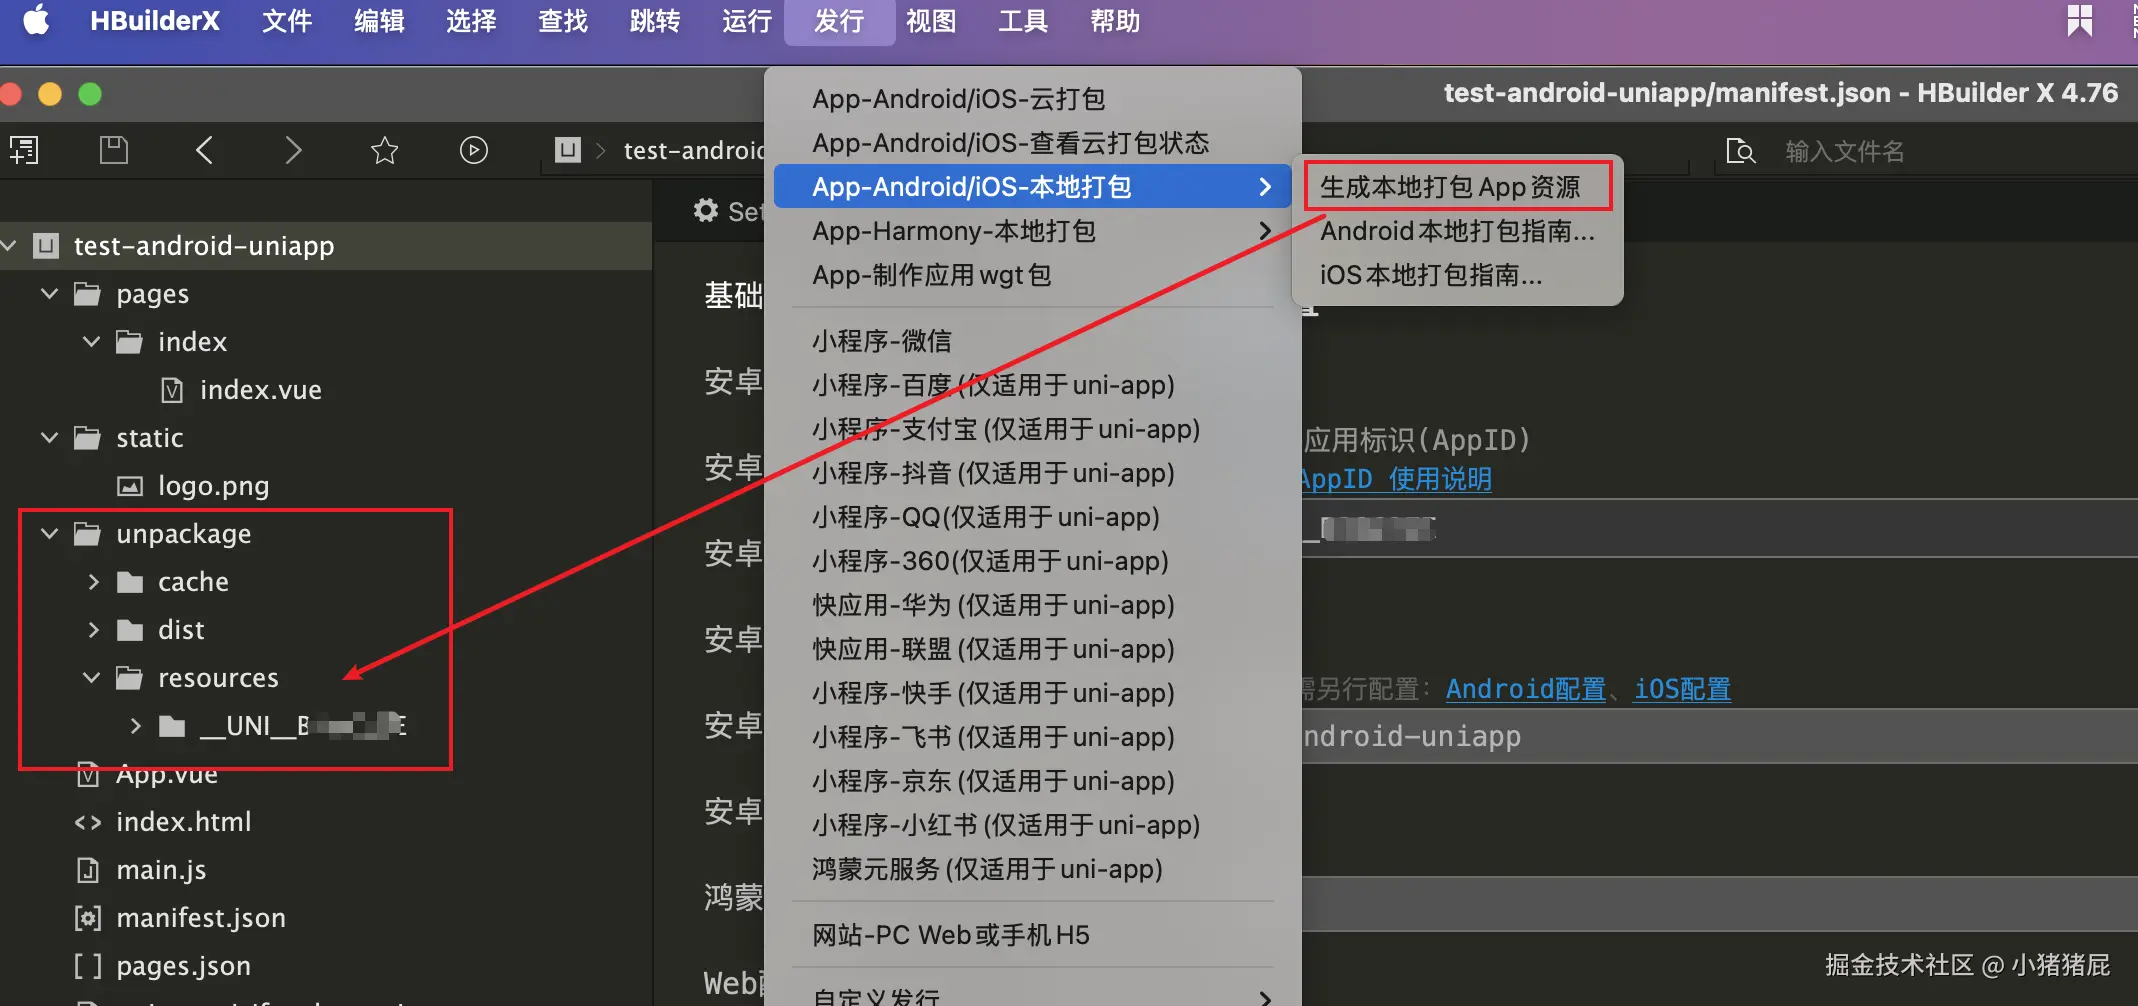Open the 文件 menu
Image resolution: width=2138 pixels, height=1006 pixels.
click(x=287, y=21)
